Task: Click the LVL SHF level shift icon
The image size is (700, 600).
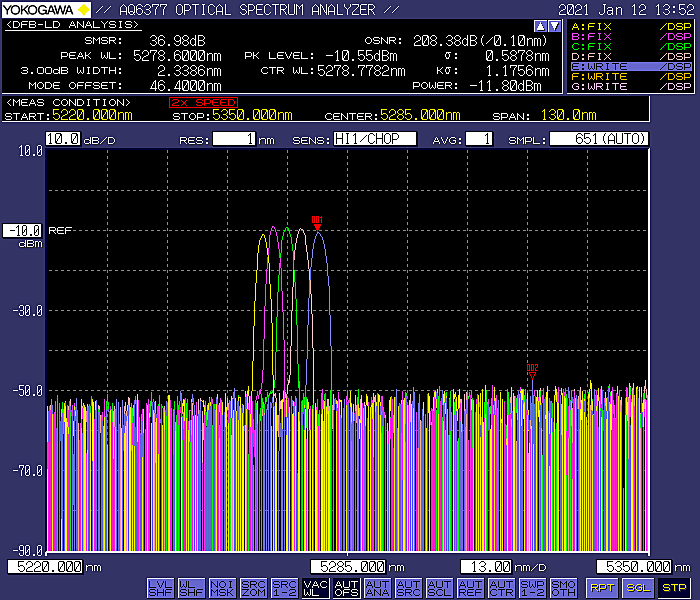Action: (x=160, y=587)
